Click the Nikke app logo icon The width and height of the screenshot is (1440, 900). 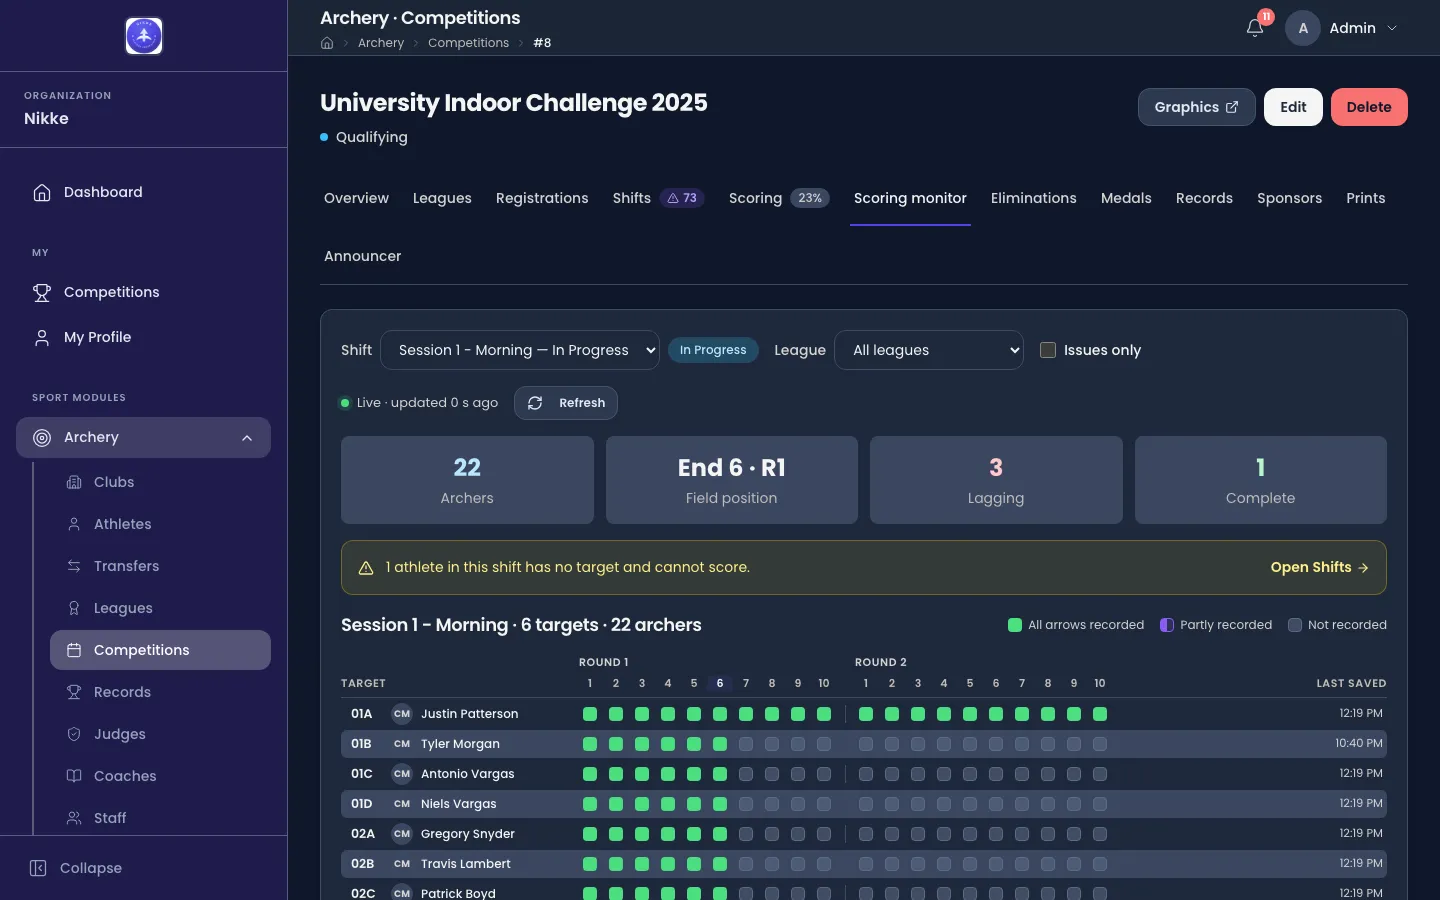[x=144, y=36]
